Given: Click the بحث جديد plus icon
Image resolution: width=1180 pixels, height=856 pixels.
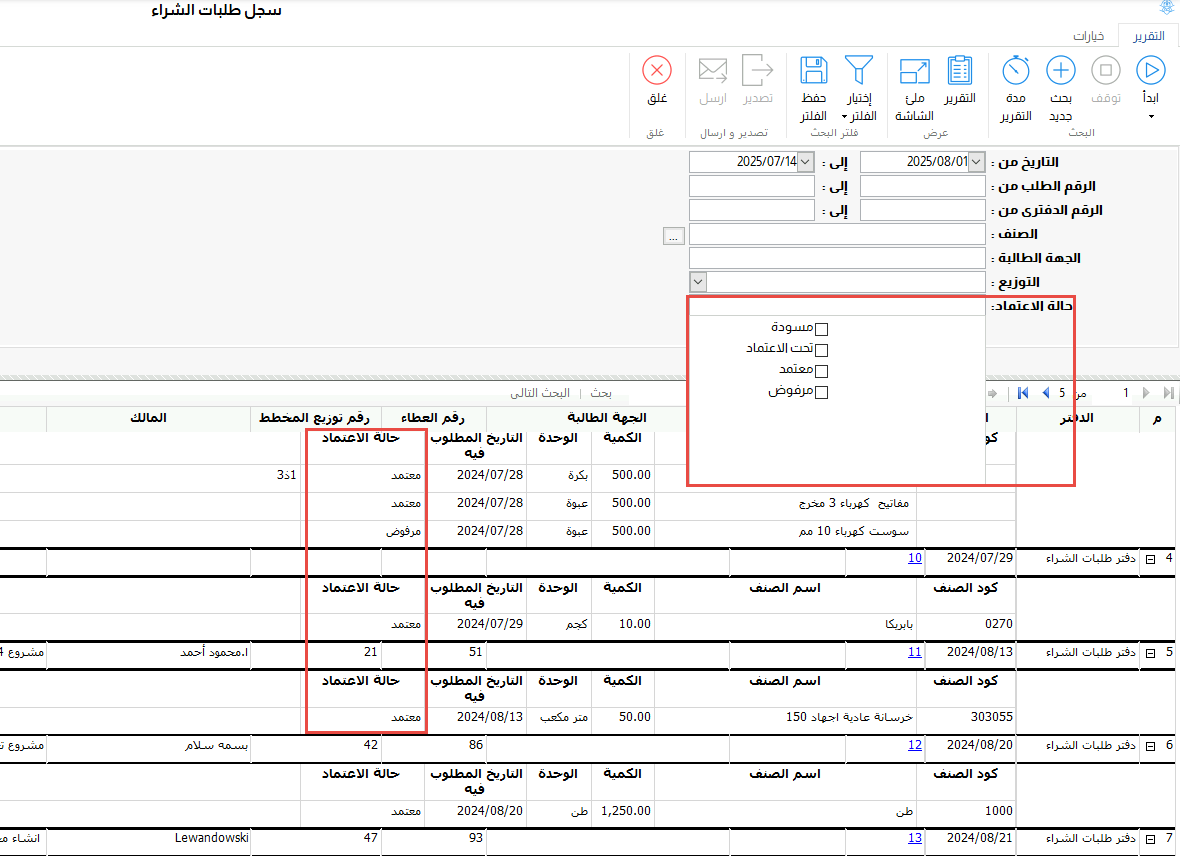Looking at the screenshot, I should [x=1060, y=71].
